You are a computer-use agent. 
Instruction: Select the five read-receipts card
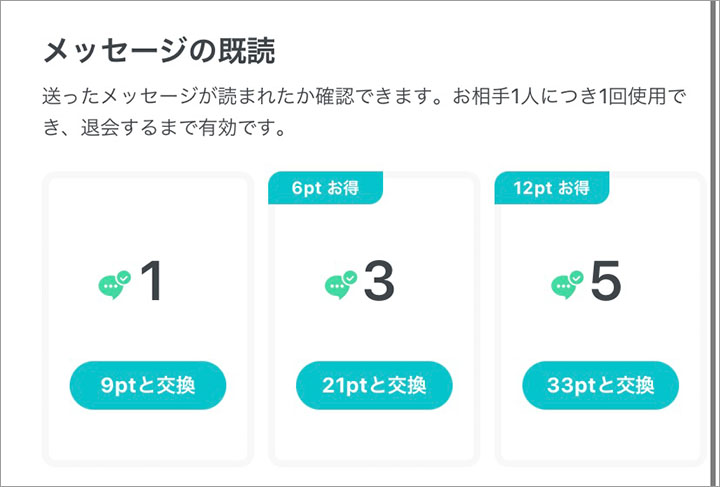click(601, 319)
